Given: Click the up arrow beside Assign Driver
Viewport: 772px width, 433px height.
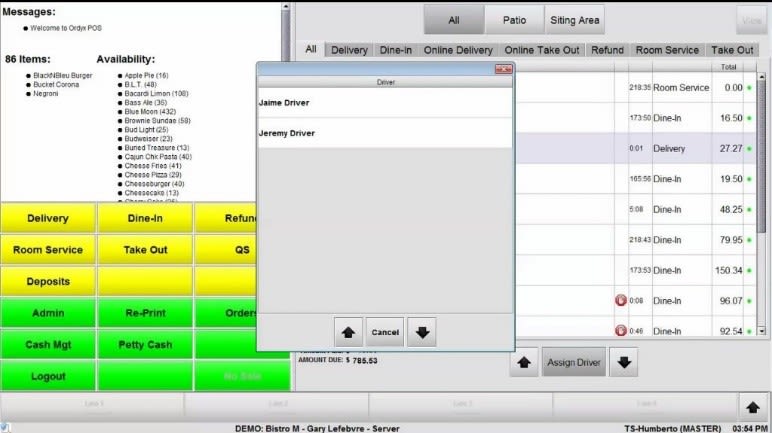Looking at the screenshot, I should 524,363.
